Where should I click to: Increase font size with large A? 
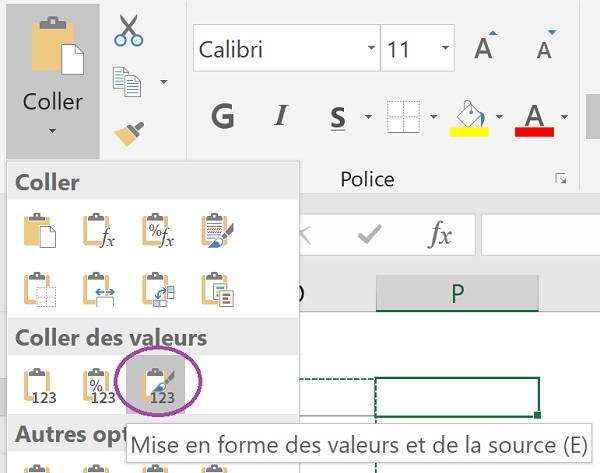pos(484,46)
